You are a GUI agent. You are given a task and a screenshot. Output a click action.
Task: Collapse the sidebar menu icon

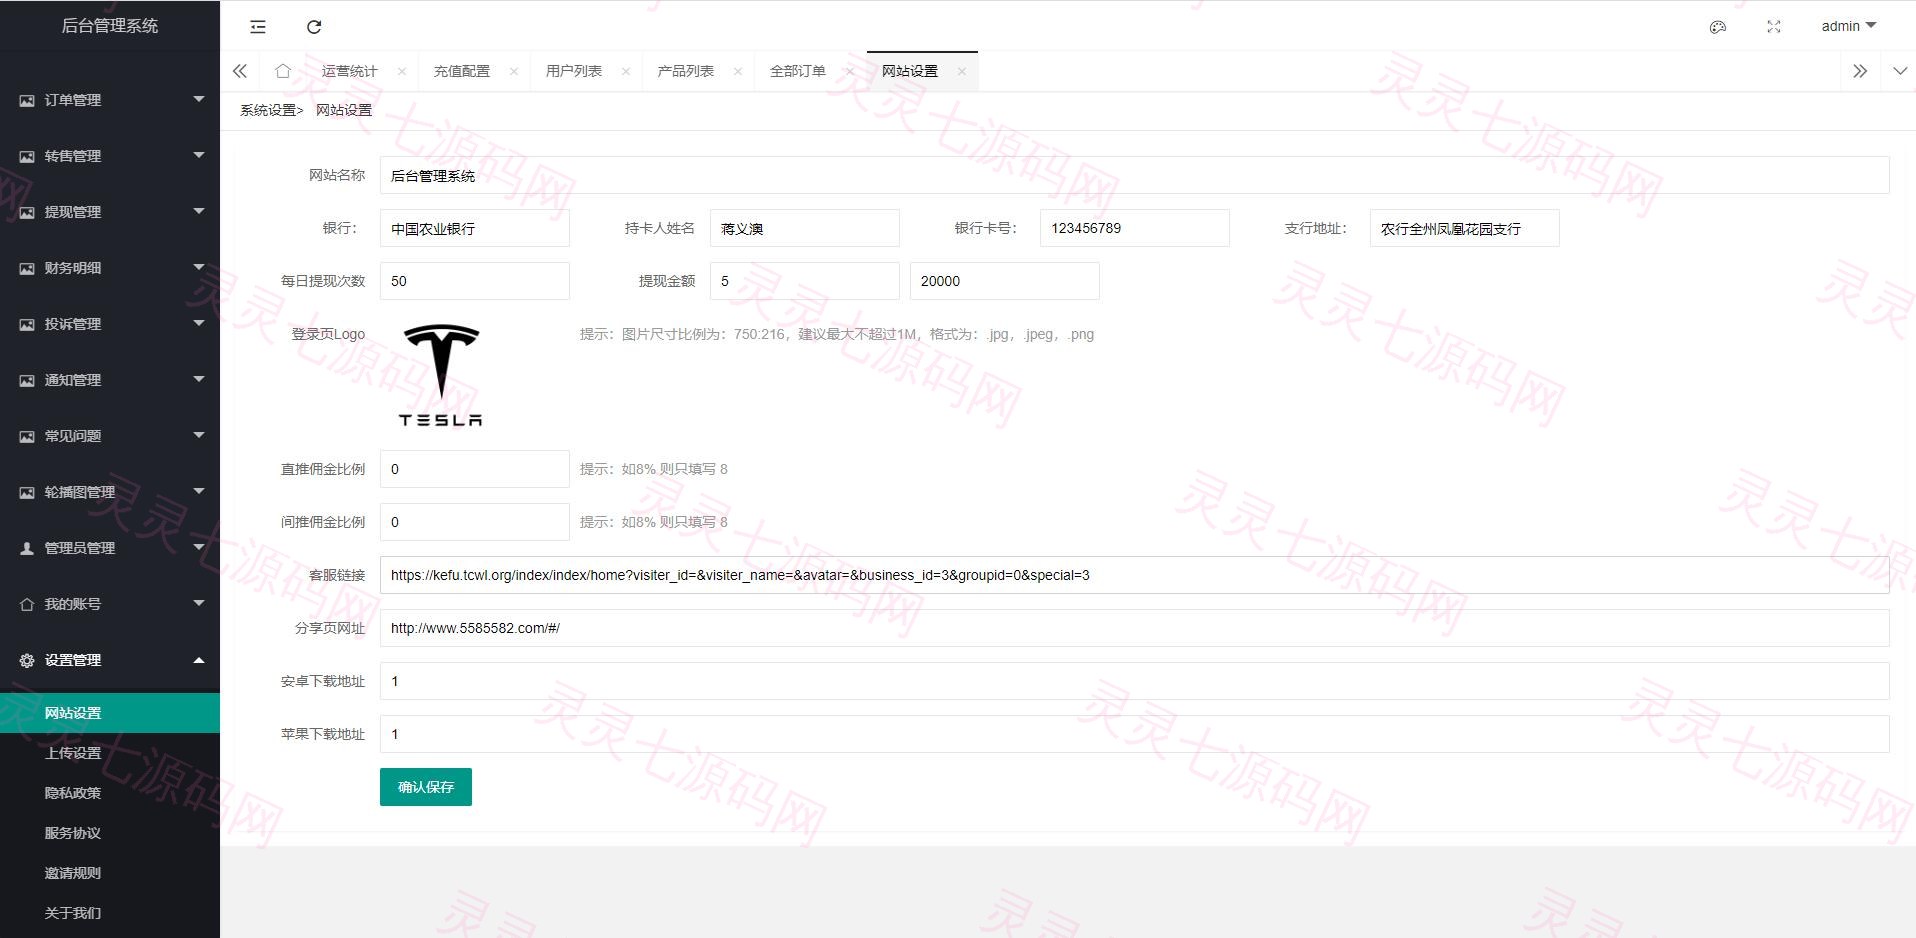point(258,27)
